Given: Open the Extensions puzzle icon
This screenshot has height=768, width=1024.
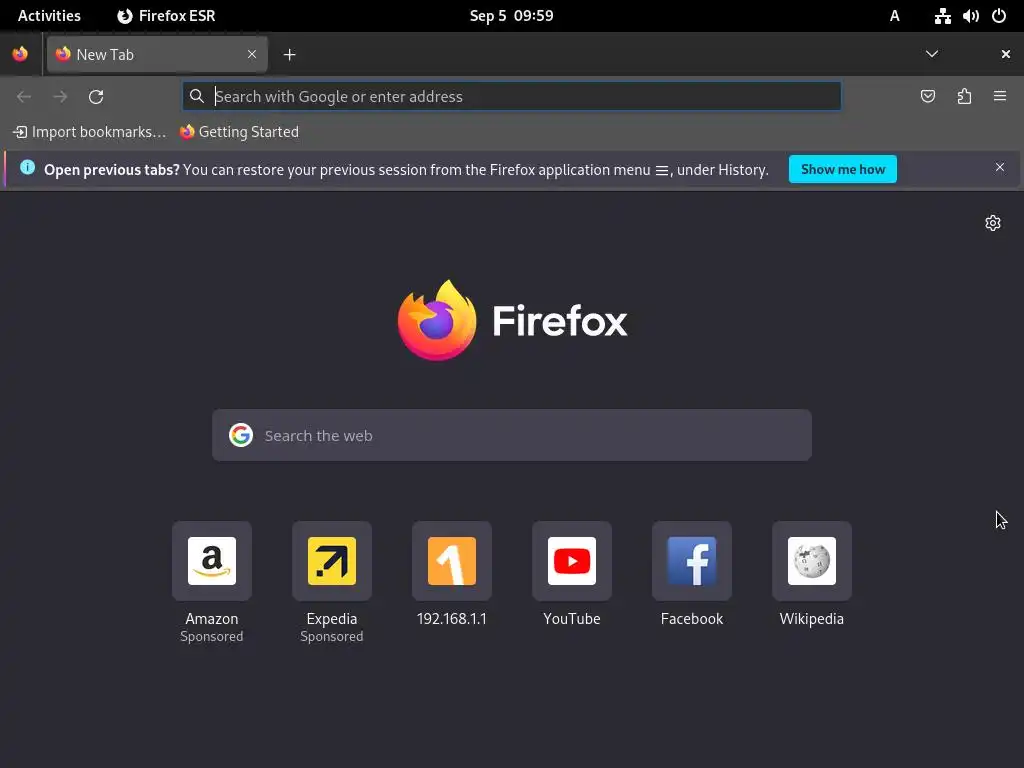Looking at the screenshot, I should 964,97.
